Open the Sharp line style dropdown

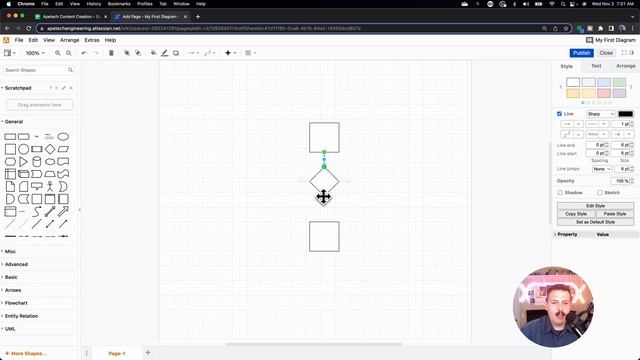[601, 114]
